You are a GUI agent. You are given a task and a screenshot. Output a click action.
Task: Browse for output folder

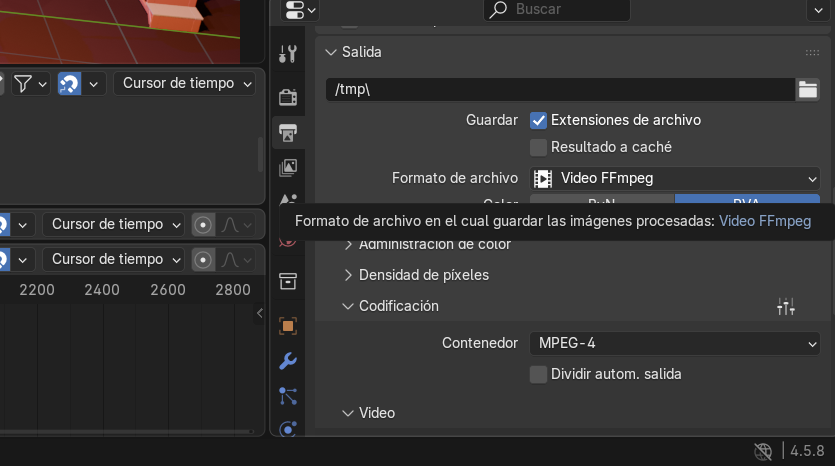[807, 89]
